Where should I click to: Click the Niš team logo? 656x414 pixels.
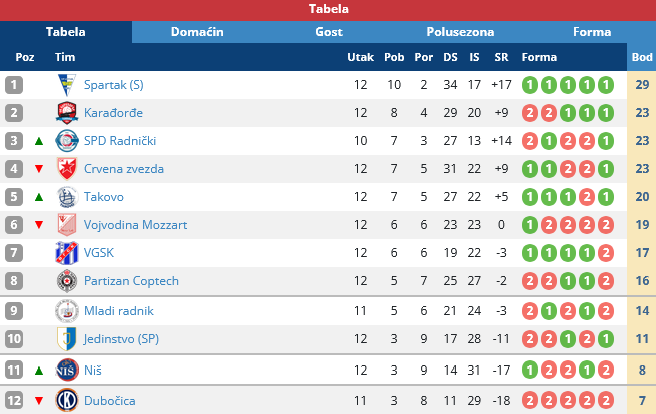point(66,370)
